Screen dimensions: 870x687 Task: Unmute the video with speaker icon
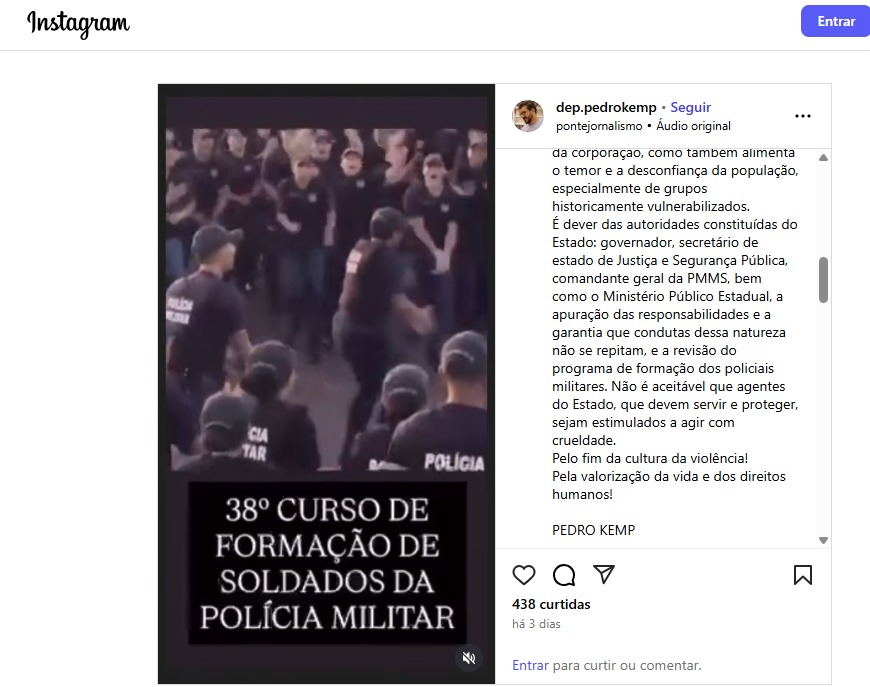click(469, 658)
